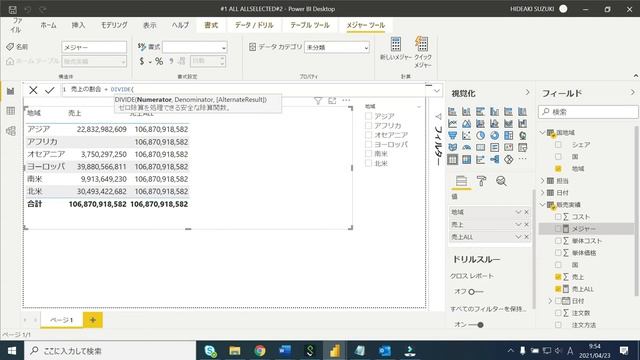Screen dimensions: 640x360
Task: Check アジア in the 地域 slicer
Action: (369, 116)
